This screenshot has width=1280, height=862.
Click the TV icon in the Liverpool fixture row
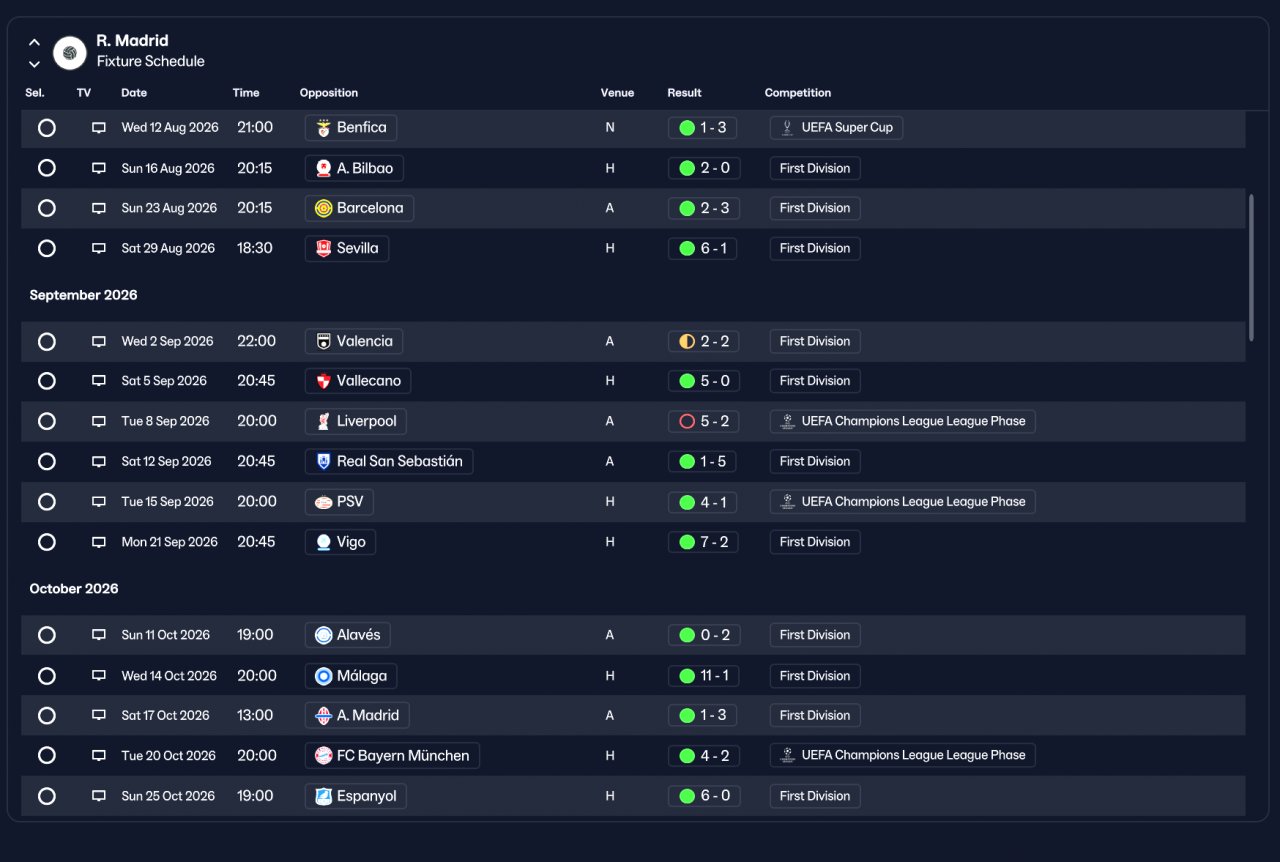pyautogui.click(x=99, y=422)
